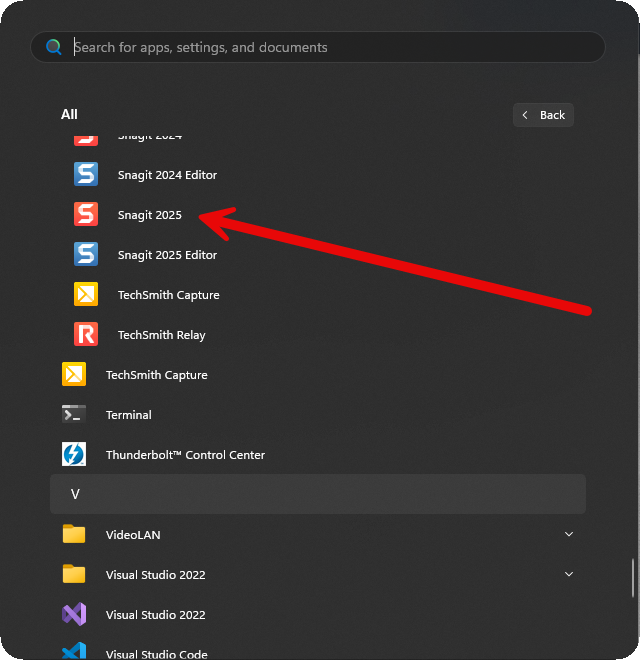The height and width of the screenshot is (660, 640).
Task: Open the Snagit 2025 Editor icon
Action: (86, 254)
